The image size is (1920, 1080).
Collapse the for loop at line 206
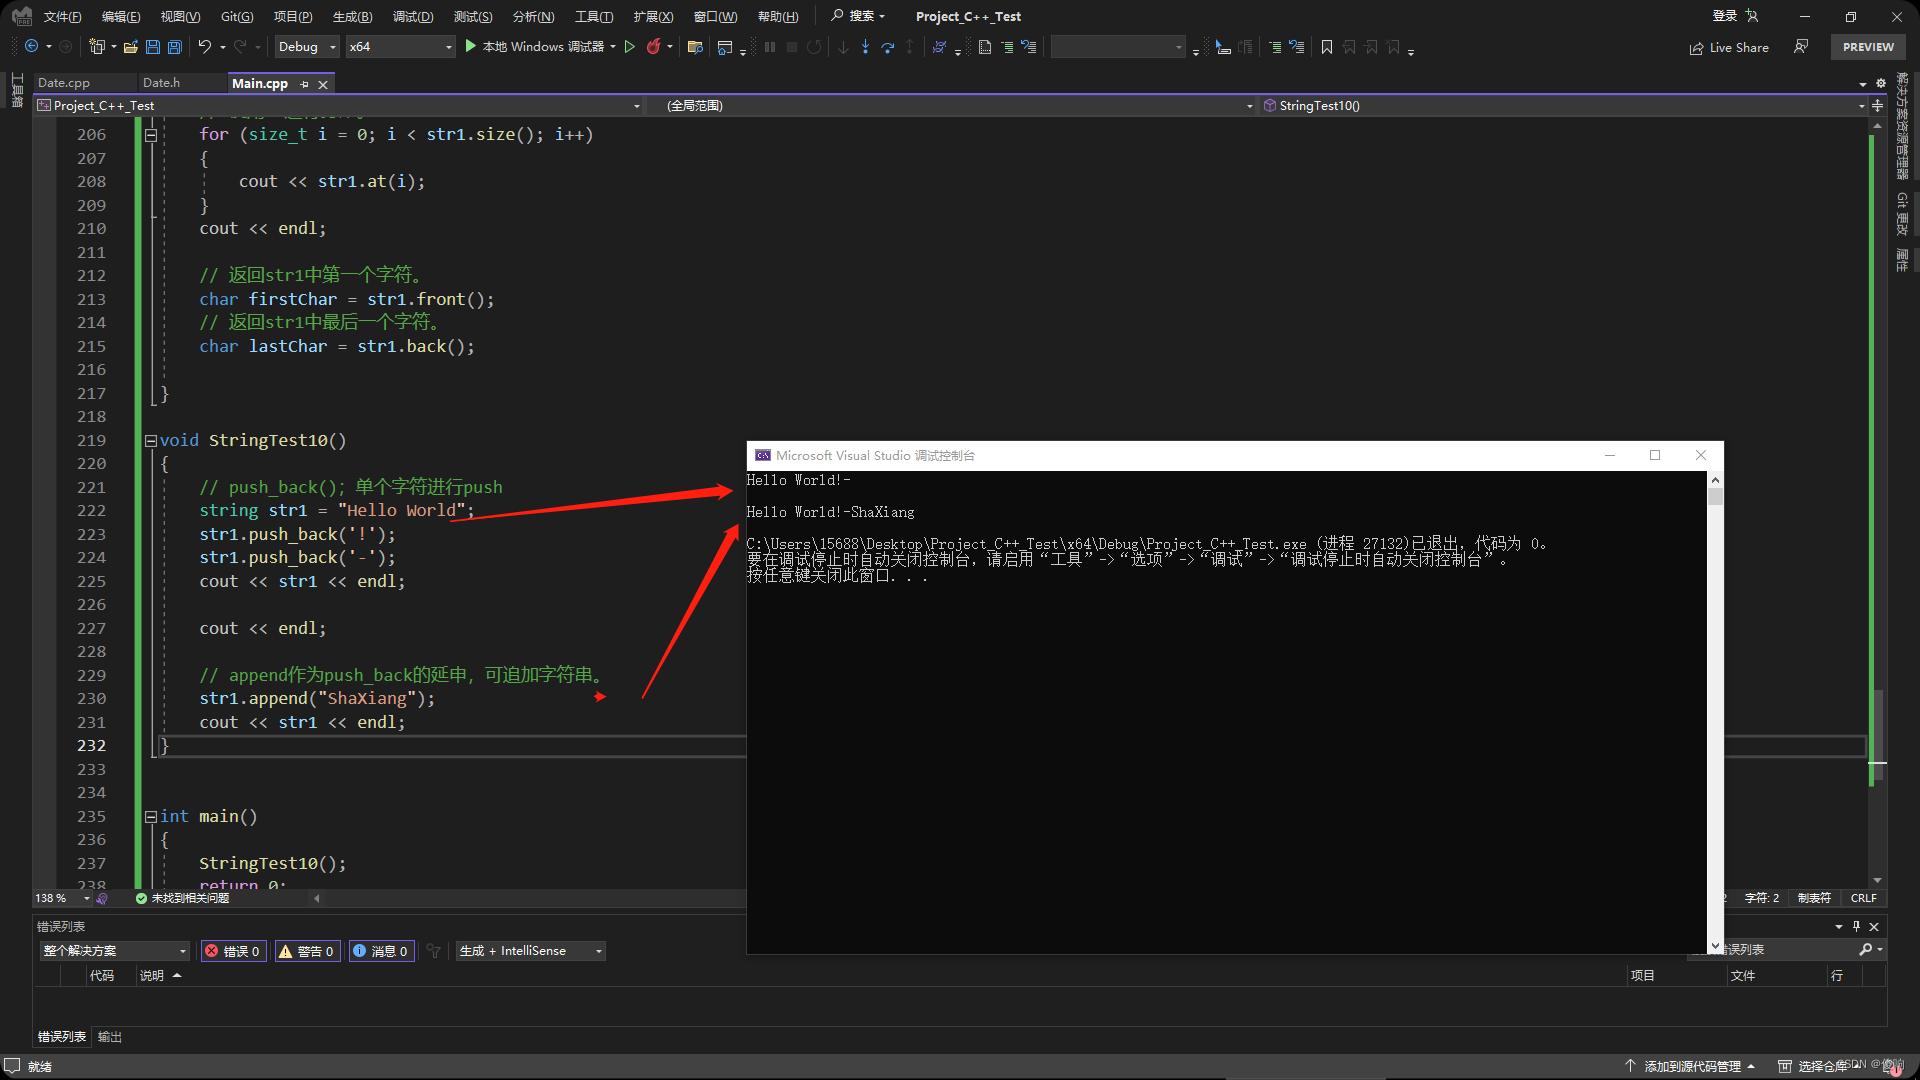pyautogui.click(x=151, y=135)
